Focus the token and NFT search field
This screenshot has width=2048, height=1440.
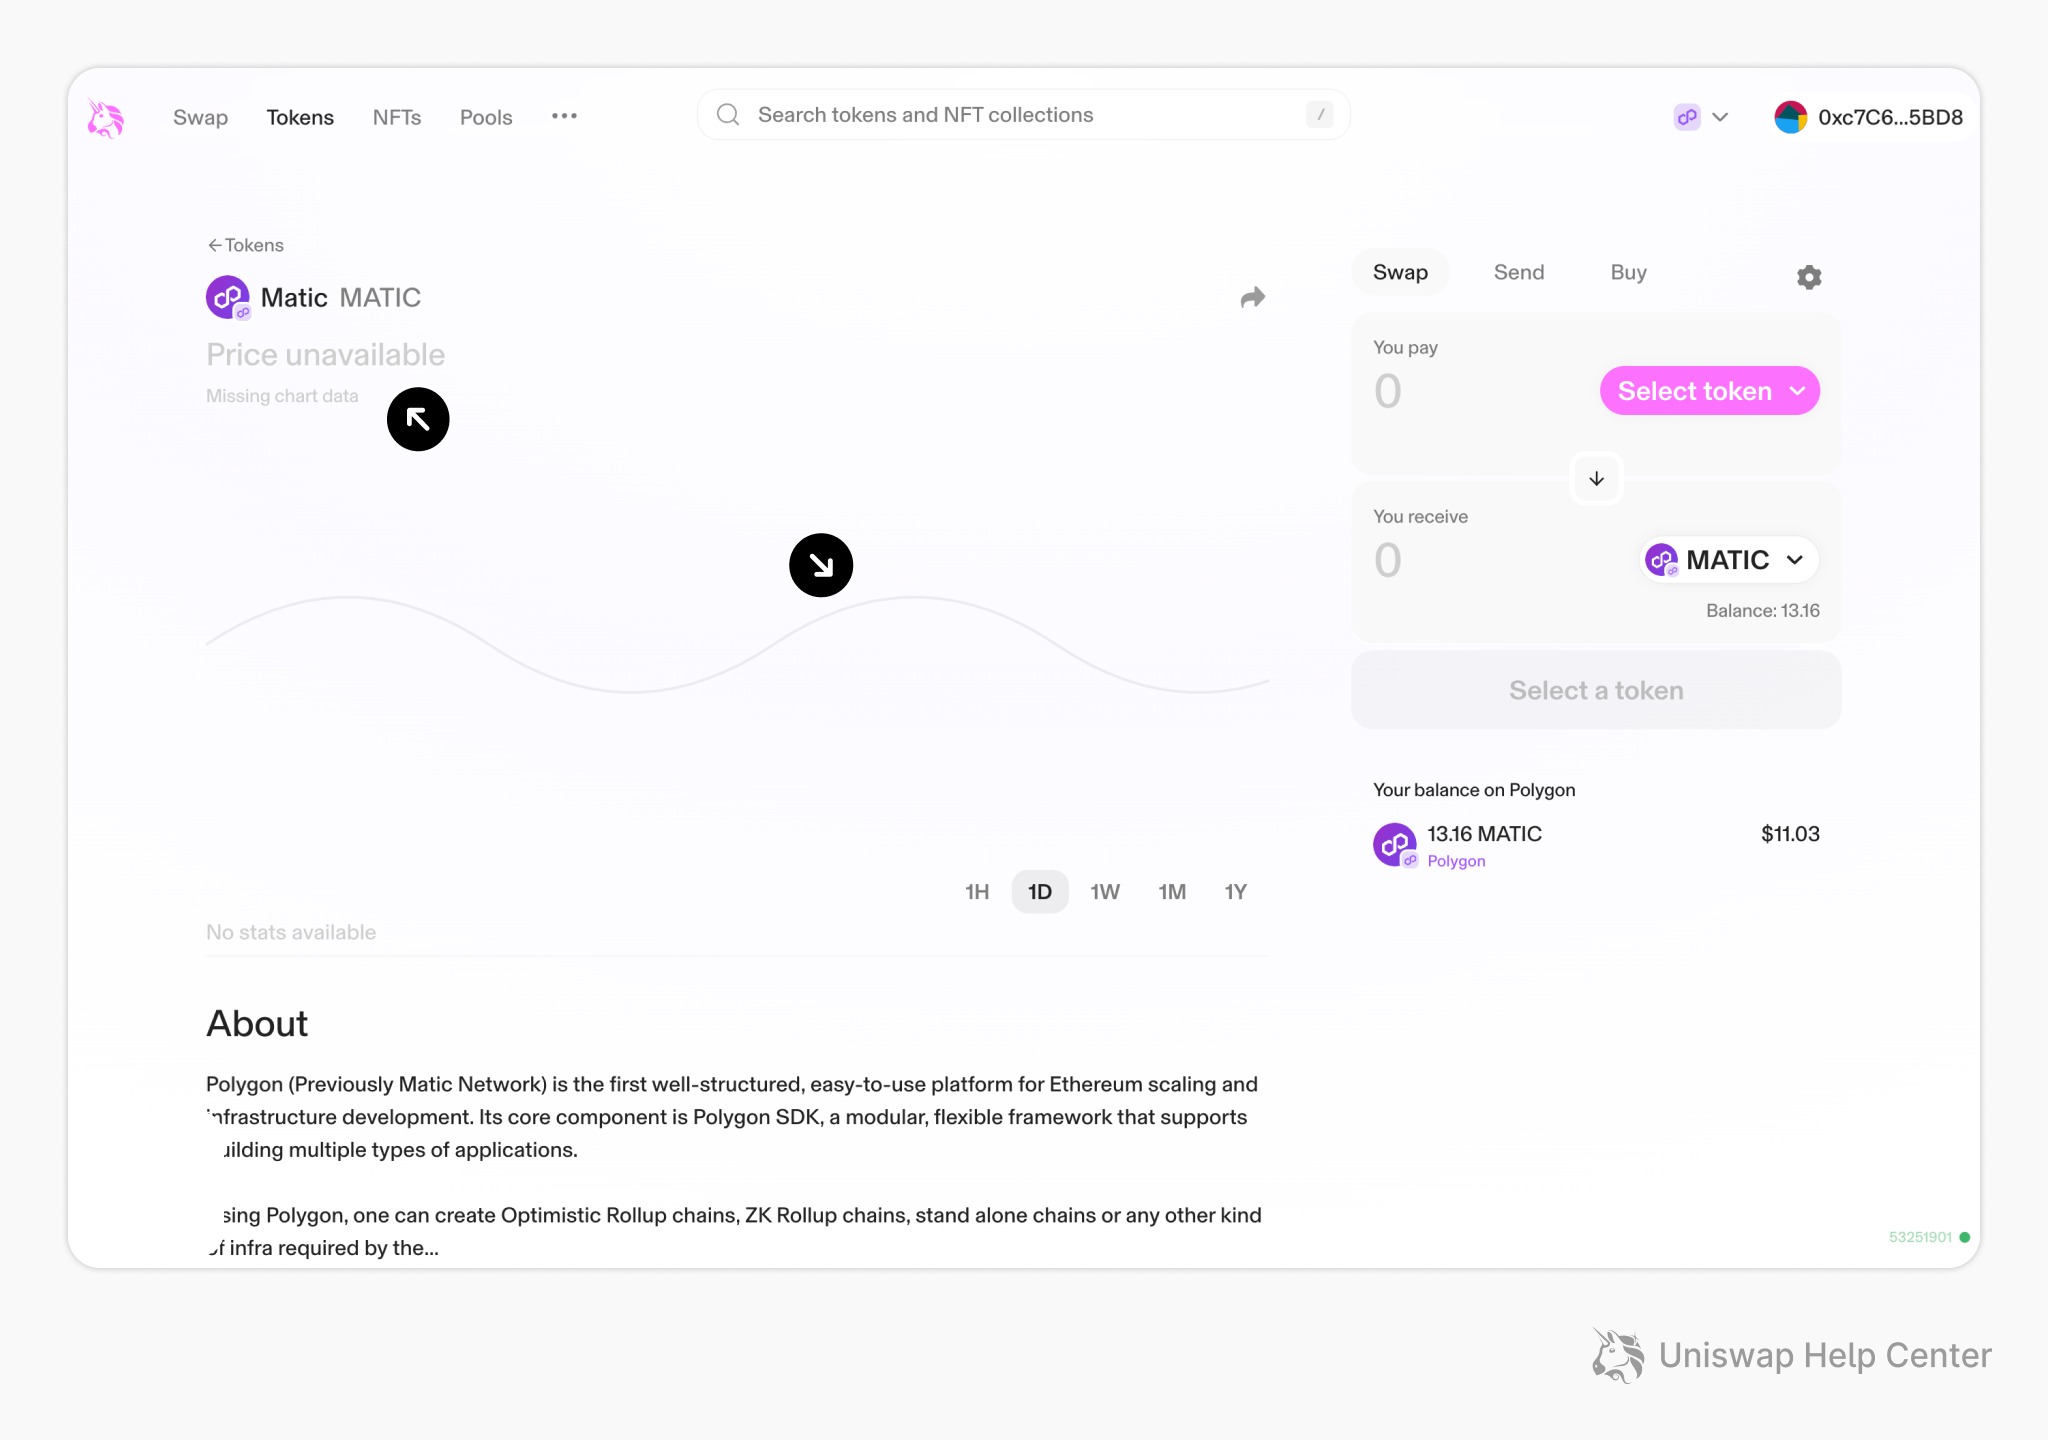[1023, 115]
